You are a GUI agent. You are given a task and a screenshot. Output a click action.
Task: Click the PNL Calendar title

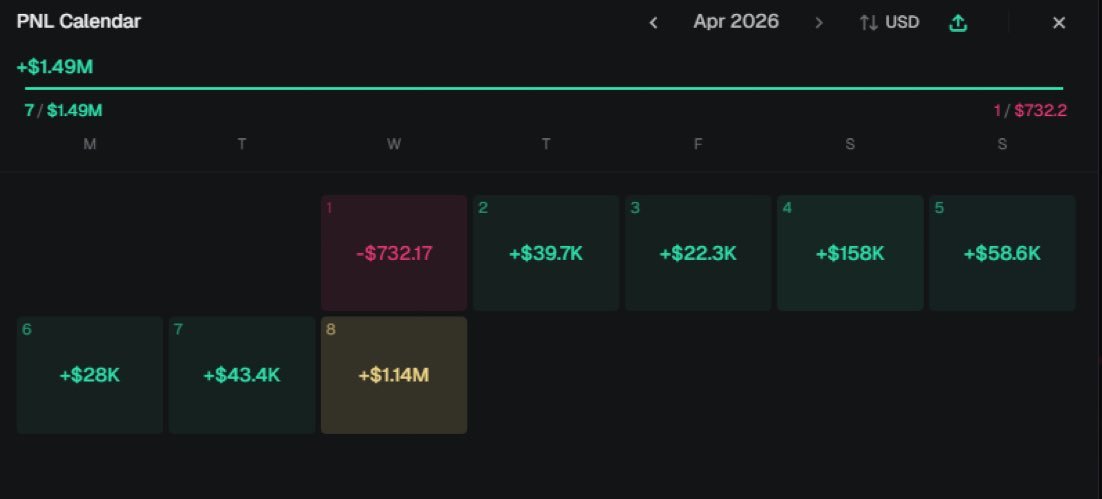[x=79, y=21]
